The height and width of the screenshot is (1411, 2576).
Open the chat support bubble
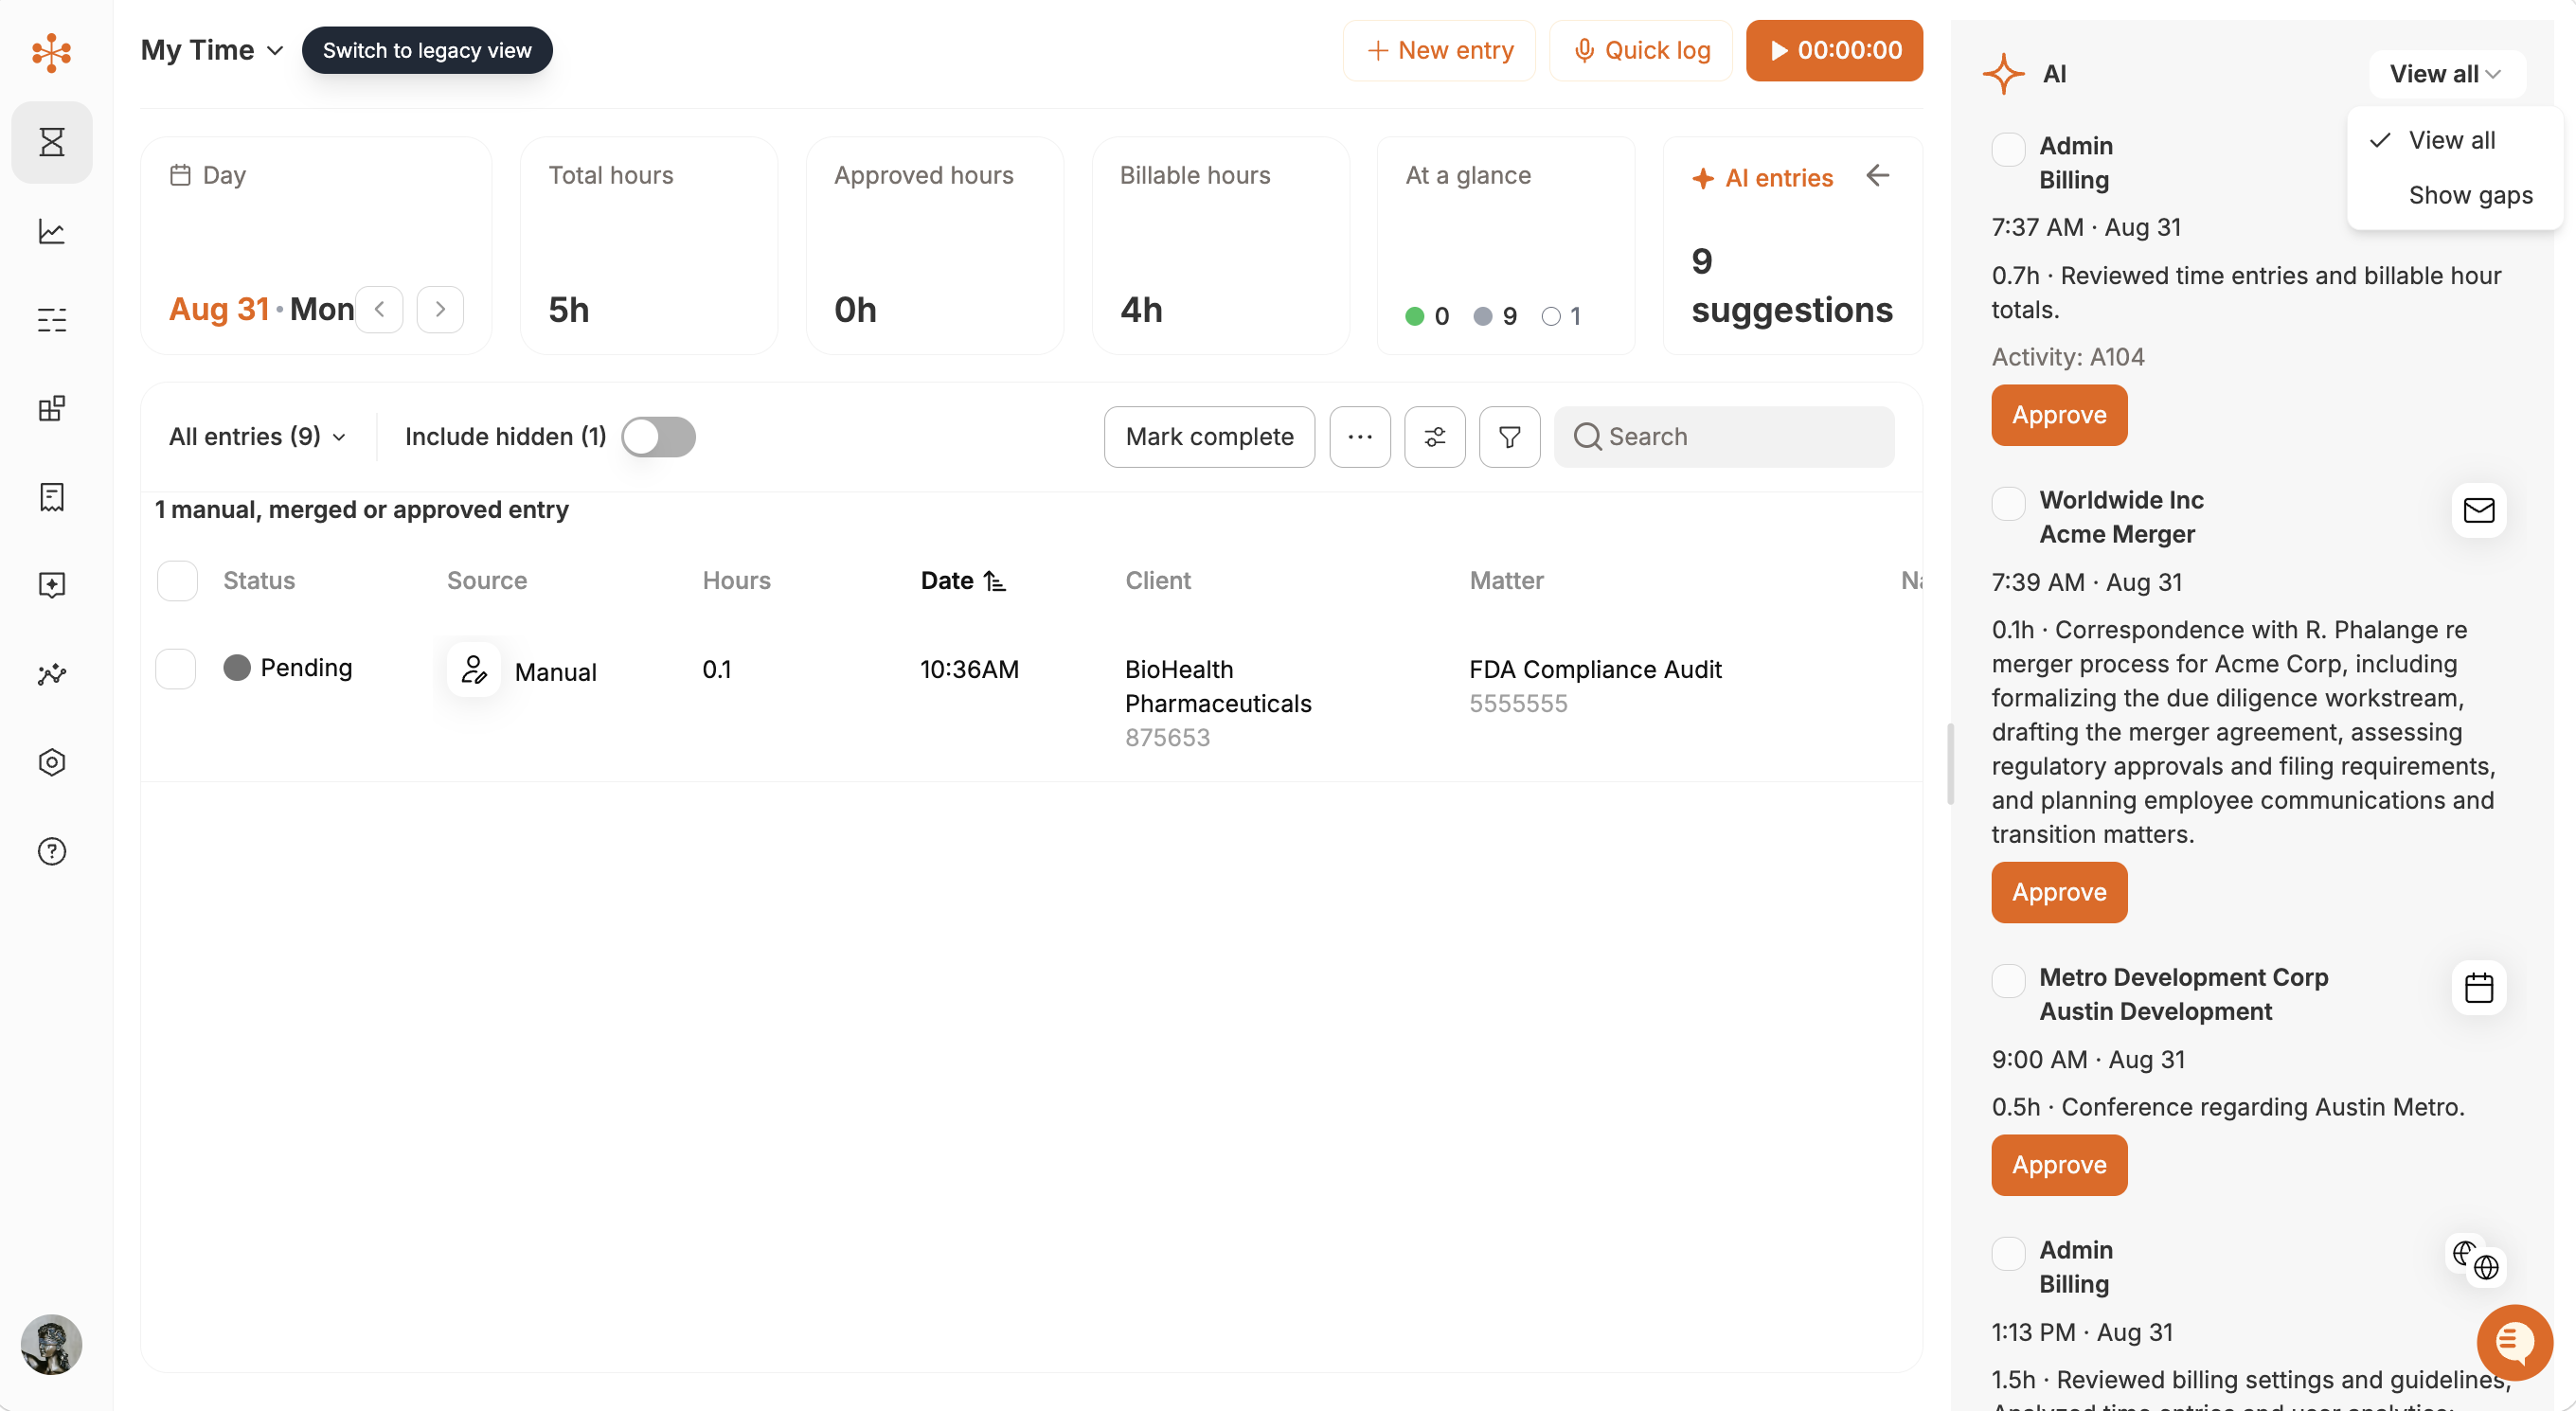tap(2514, 1343)
